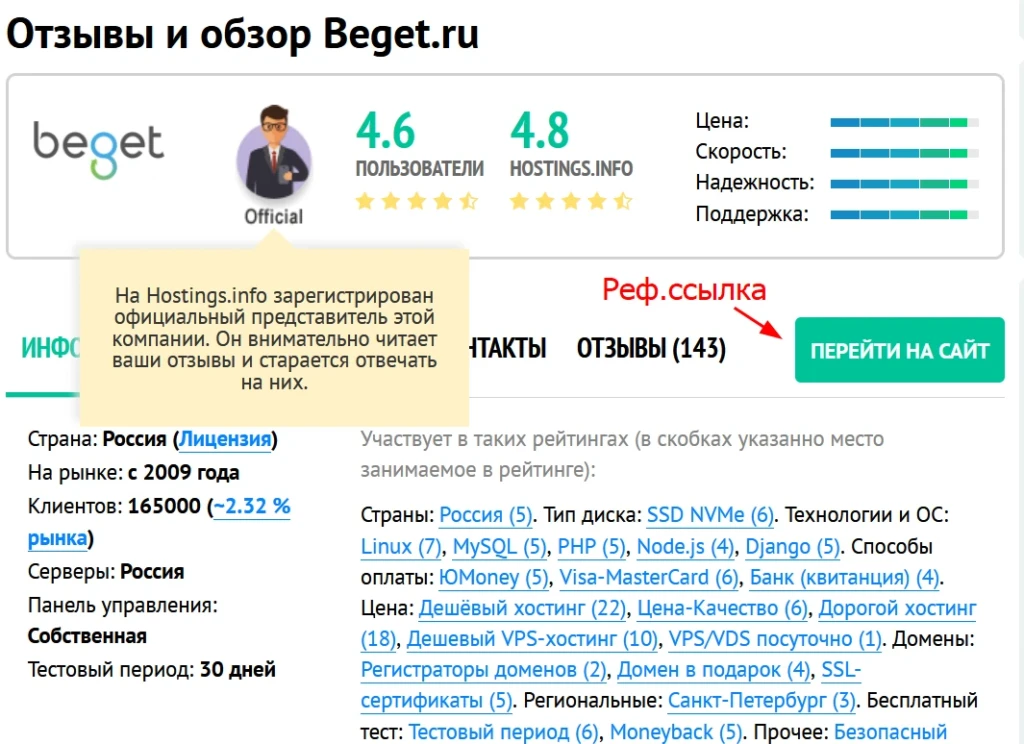Click the HOSTINGS.INFO label
Screen dimensions: 1024x744
coord(571,169)
